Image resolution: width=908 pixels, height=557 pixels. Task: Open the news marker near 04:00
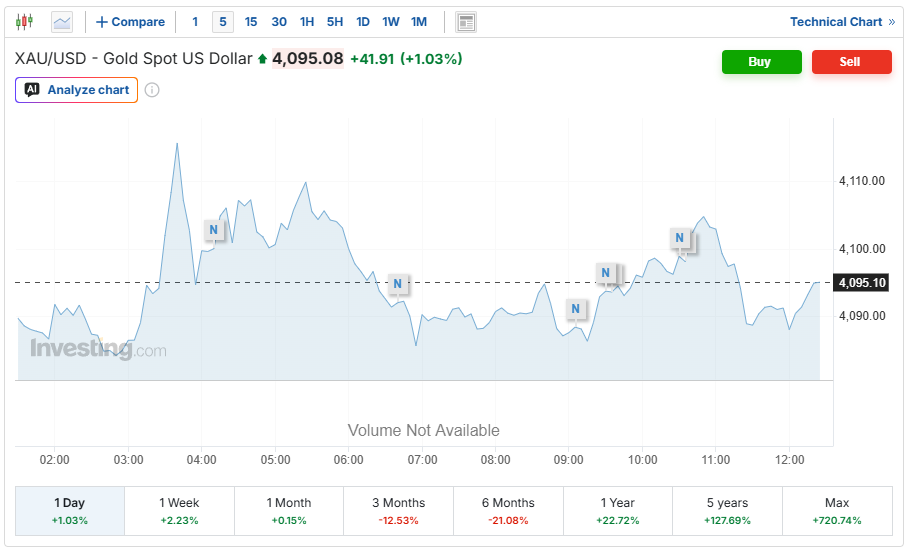click(x=213, y=229)
